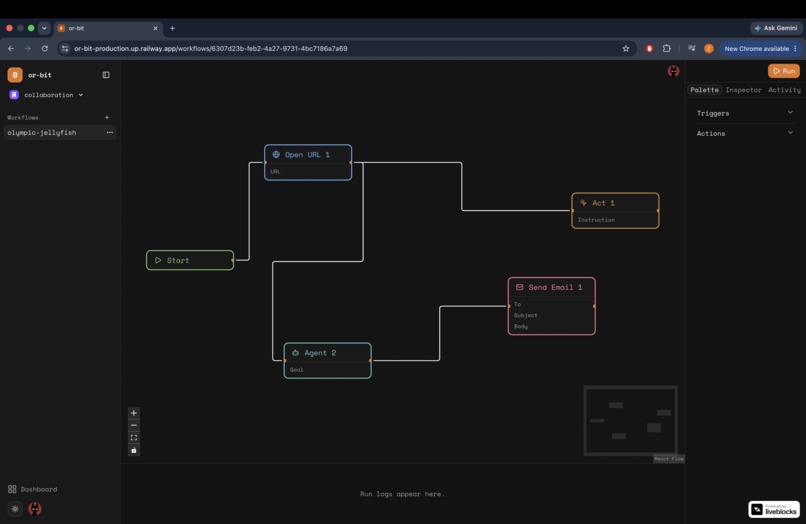806x524 pixels.
Task: Go back in browser history
Action: pos(11,48)
